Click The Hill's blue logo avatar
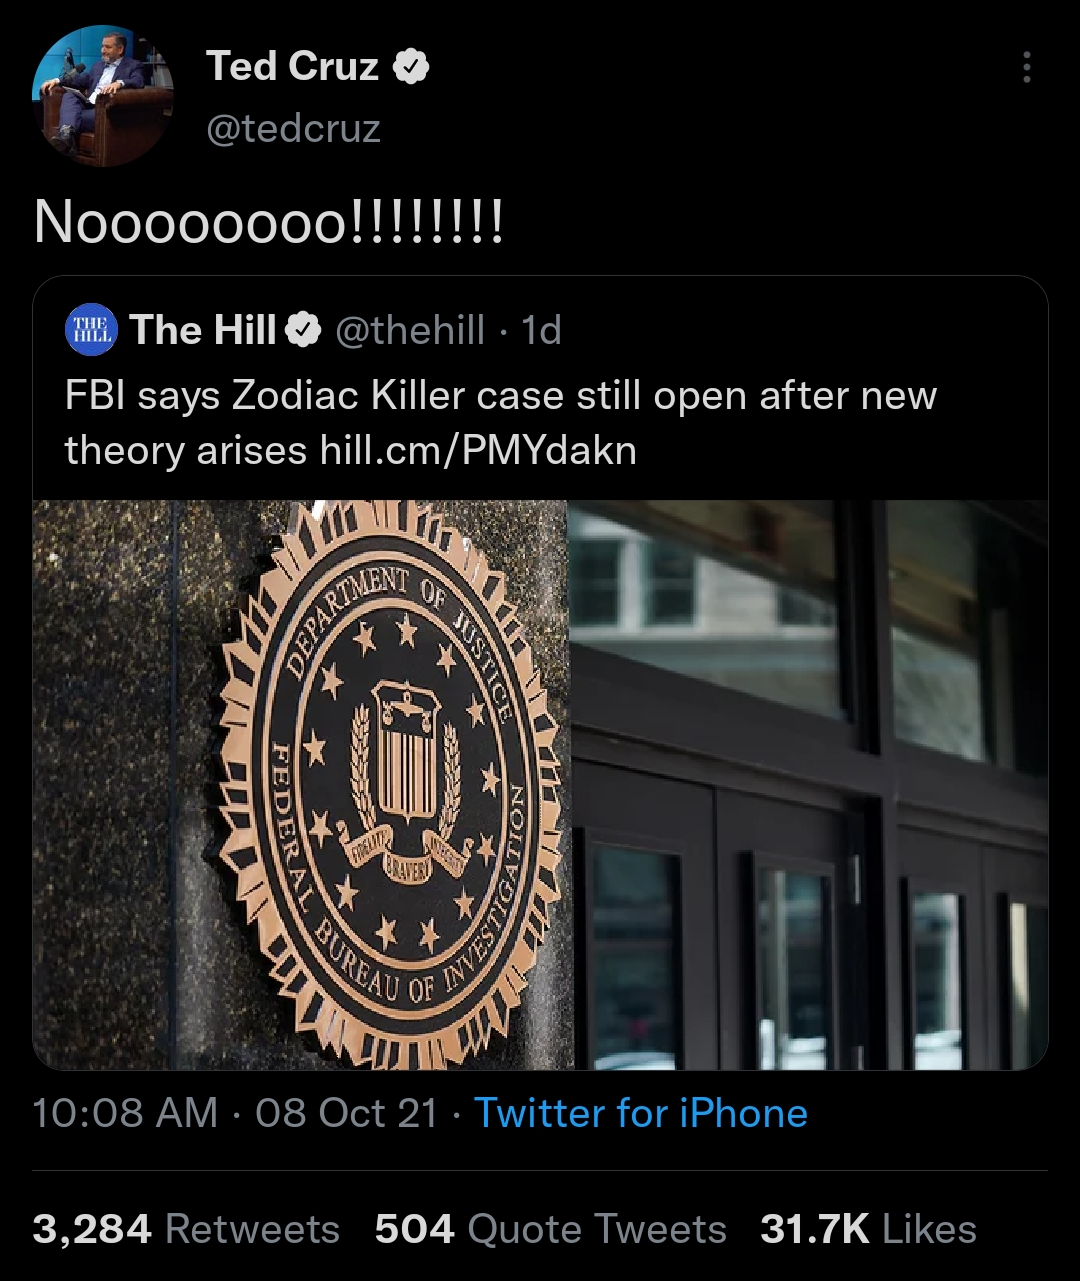Viewport: 1080px width, 1281px height. [91, 330]
